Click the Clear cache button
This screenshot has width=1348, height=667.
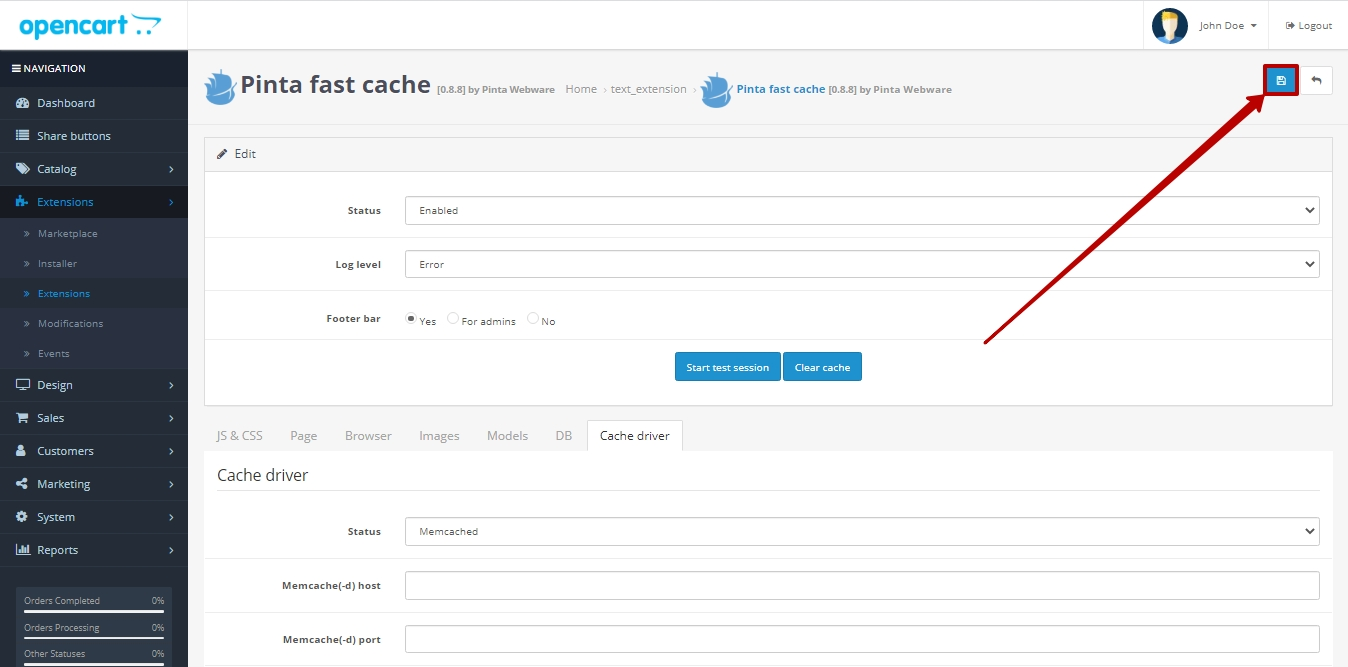(x=822, y=367)
